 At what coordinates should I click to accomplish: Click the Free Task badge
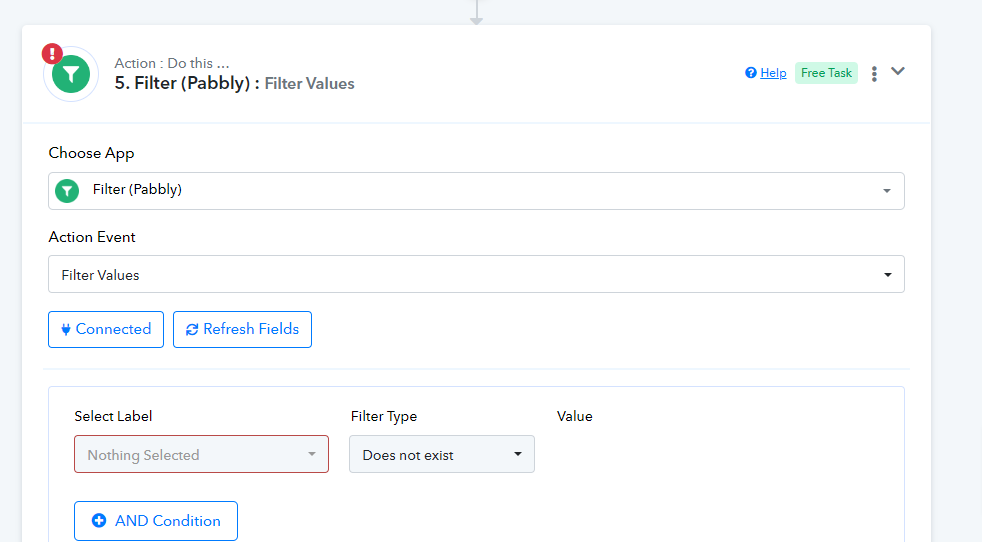[826, 73]
